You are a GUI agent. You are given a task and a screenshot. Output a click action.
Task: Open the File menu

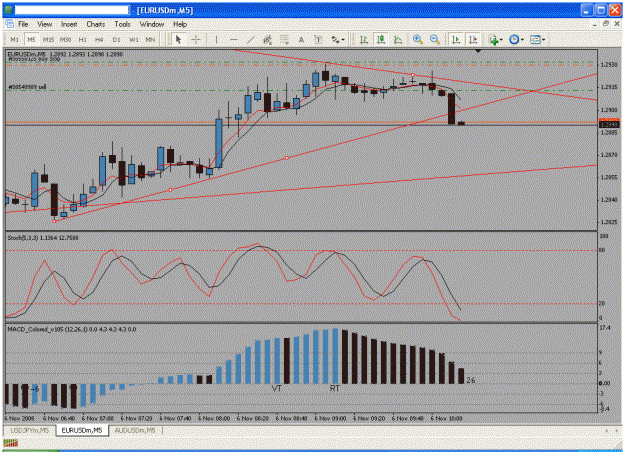pos(23,24)
